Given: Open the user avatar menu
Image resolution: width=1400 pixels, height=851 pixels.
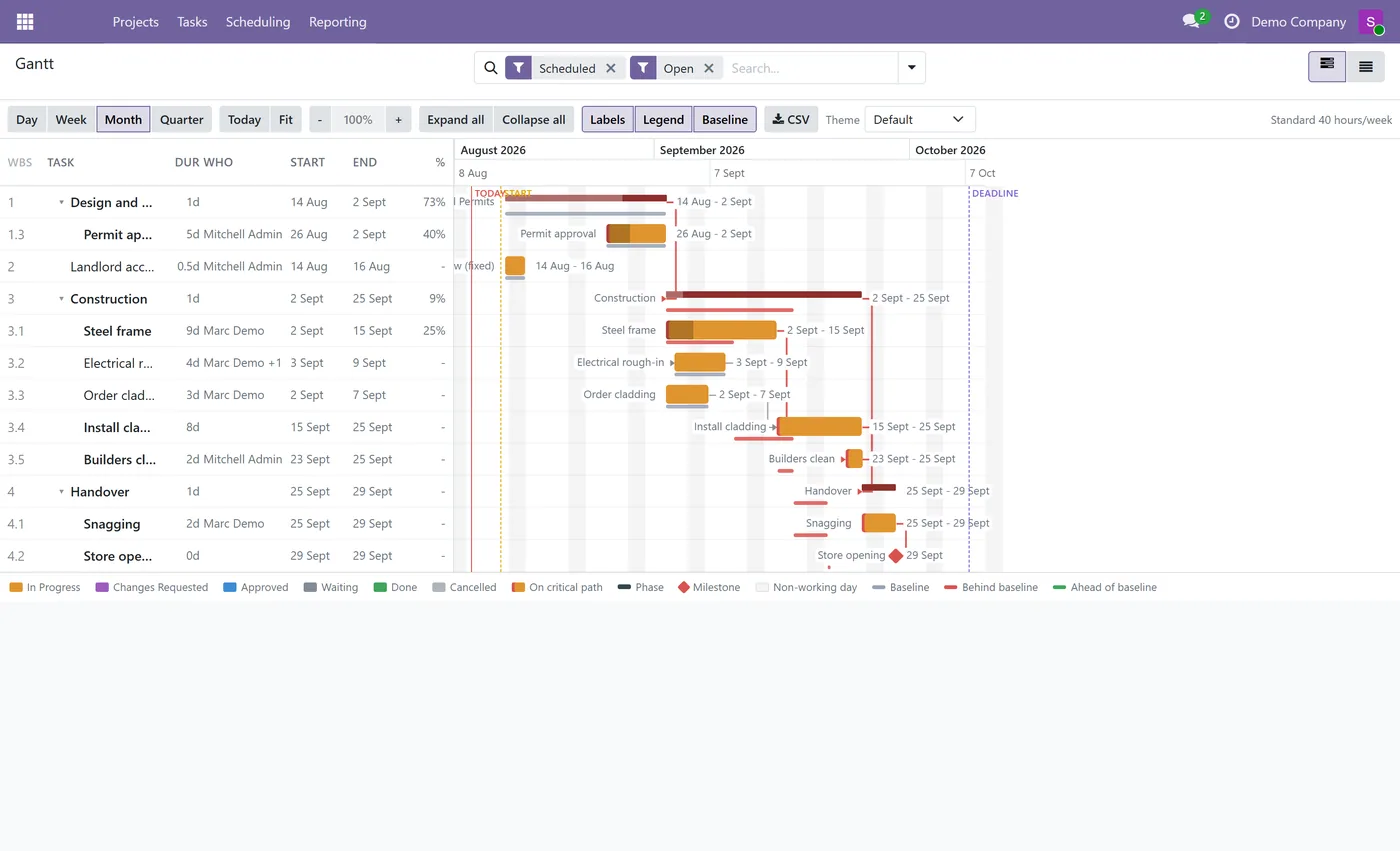Looking at the screenshot, I should click(1370, 22).
